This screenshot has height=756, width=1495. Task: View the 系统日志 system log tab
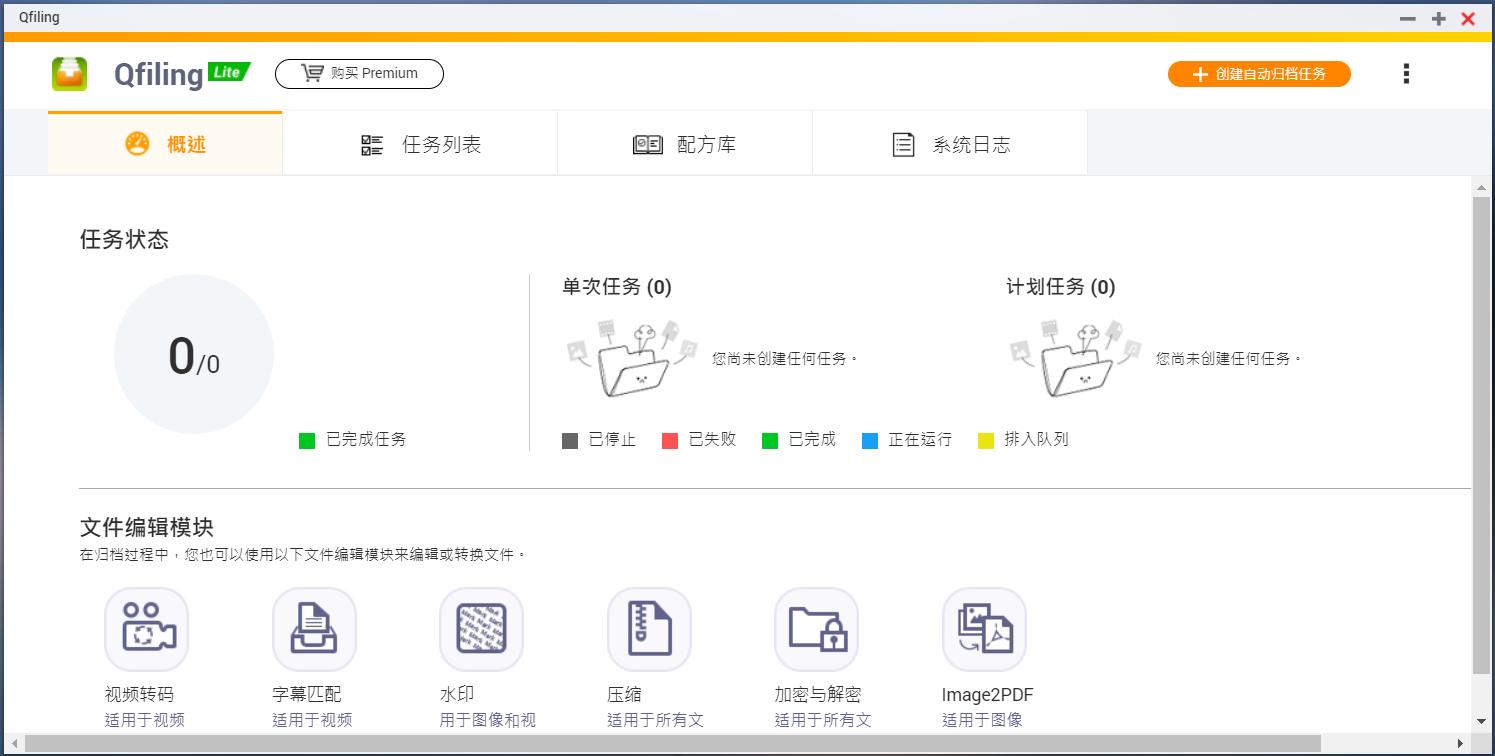[950, 143]
